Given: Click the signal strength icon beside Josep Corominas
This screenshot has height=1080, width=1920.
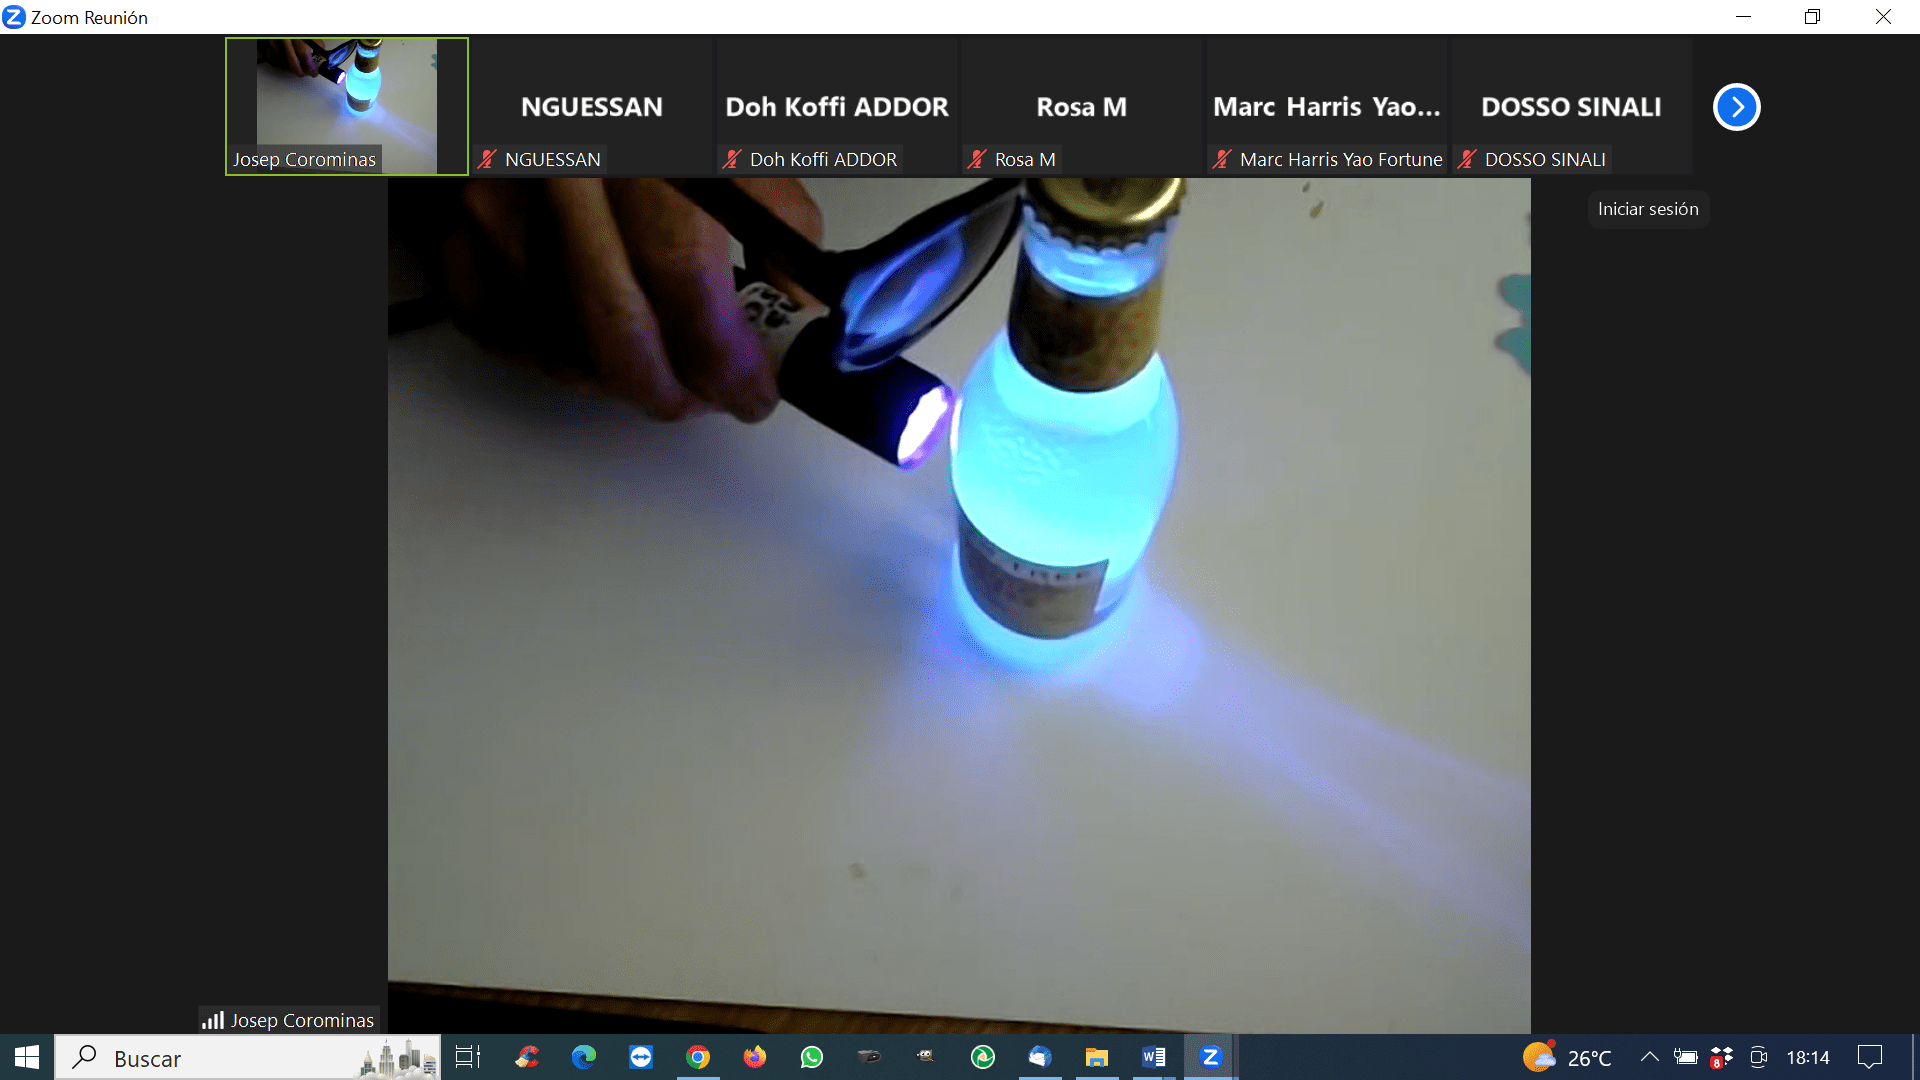Looking at the screenshot, I should [213, 1020].
